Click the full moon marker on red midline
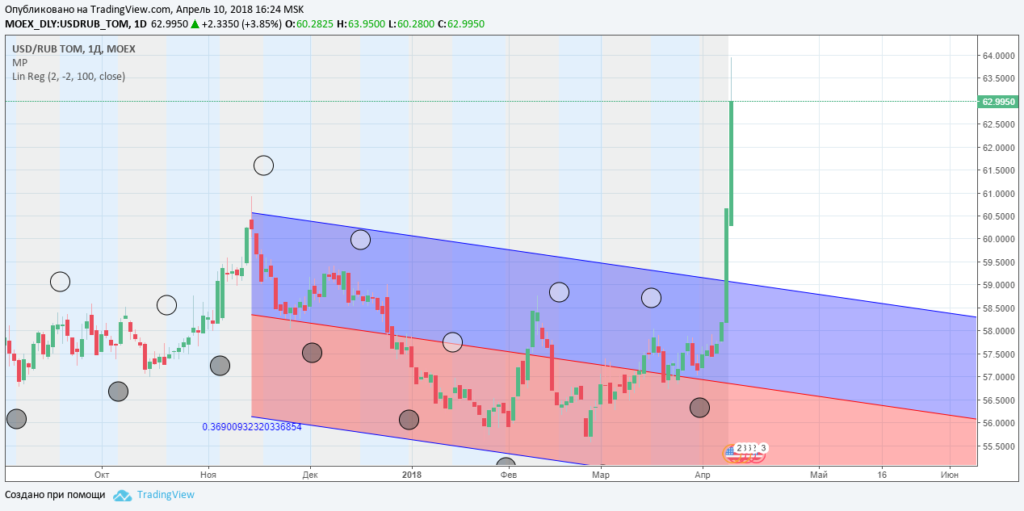 453,342
